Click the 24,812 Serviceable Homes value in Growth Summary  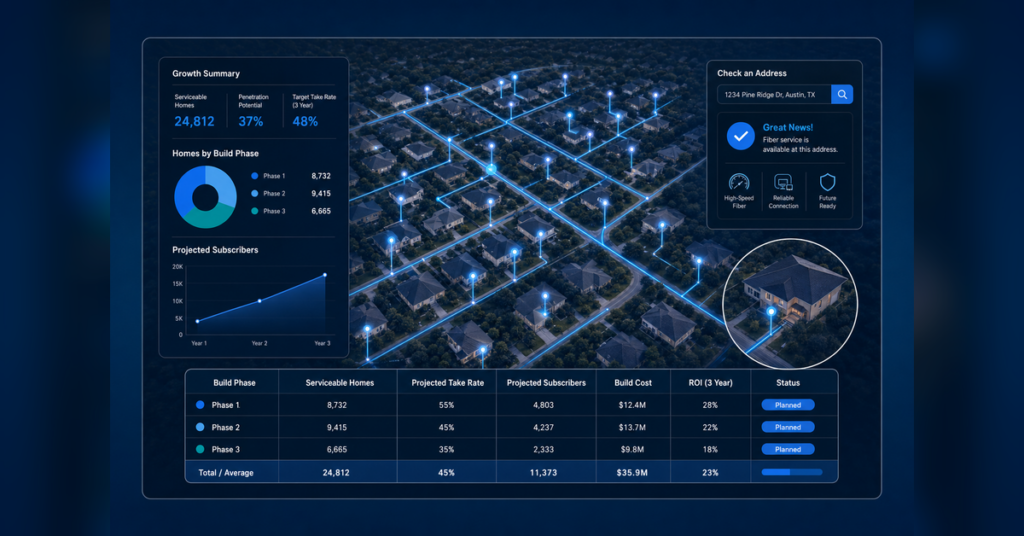point(194,121)
